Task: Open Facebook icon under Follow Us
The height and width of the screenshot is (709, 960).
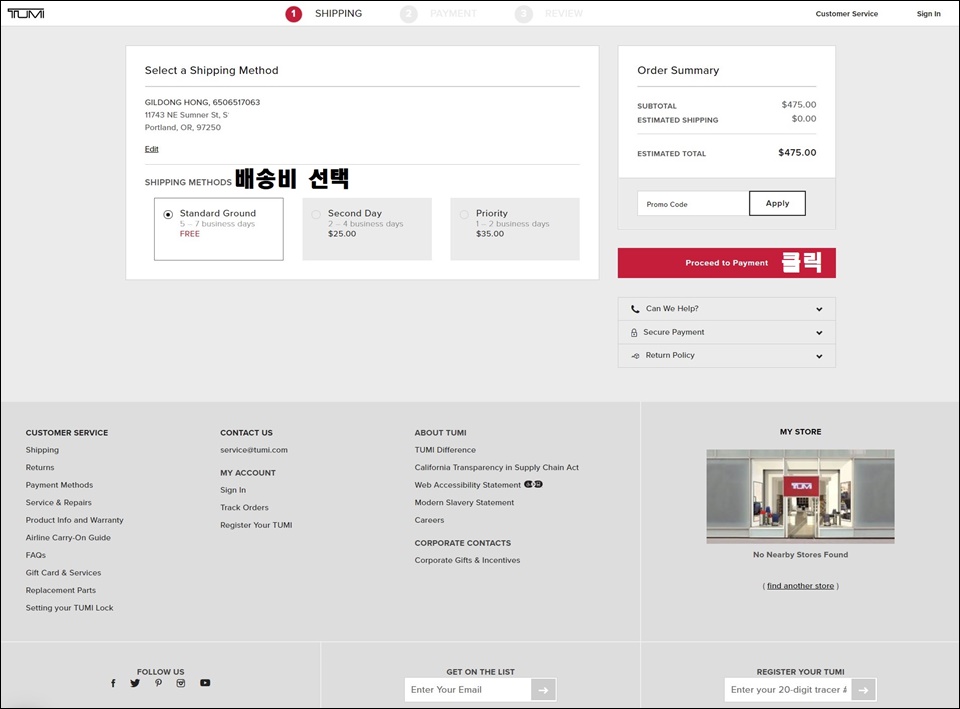Action: 113,683
